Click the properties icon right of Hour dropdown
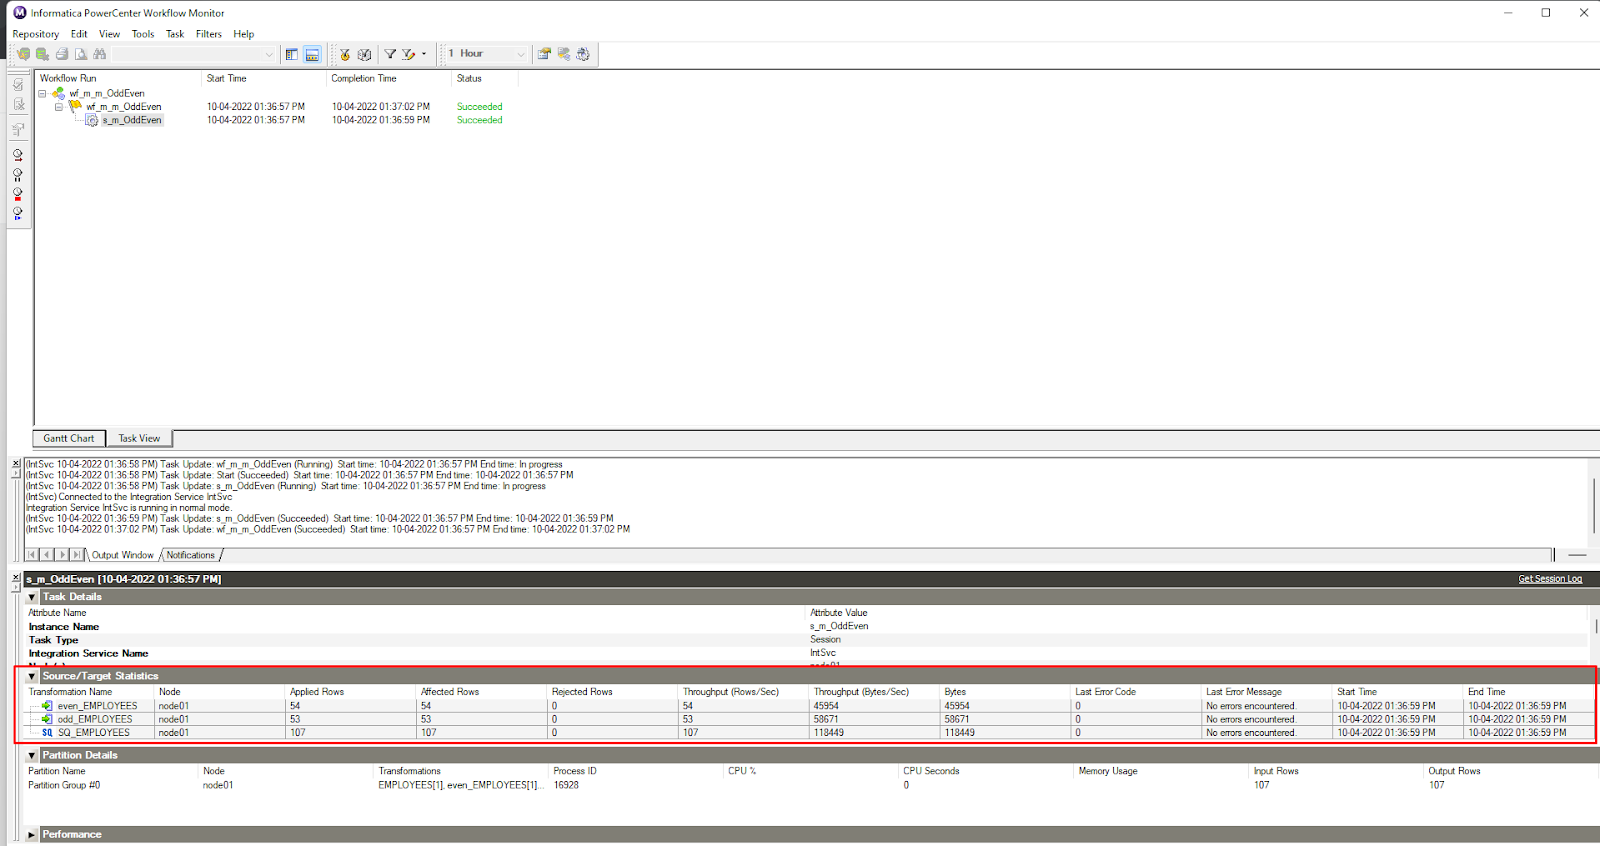The height and width of the screenshot is (846, 1600). pos(544,54)
